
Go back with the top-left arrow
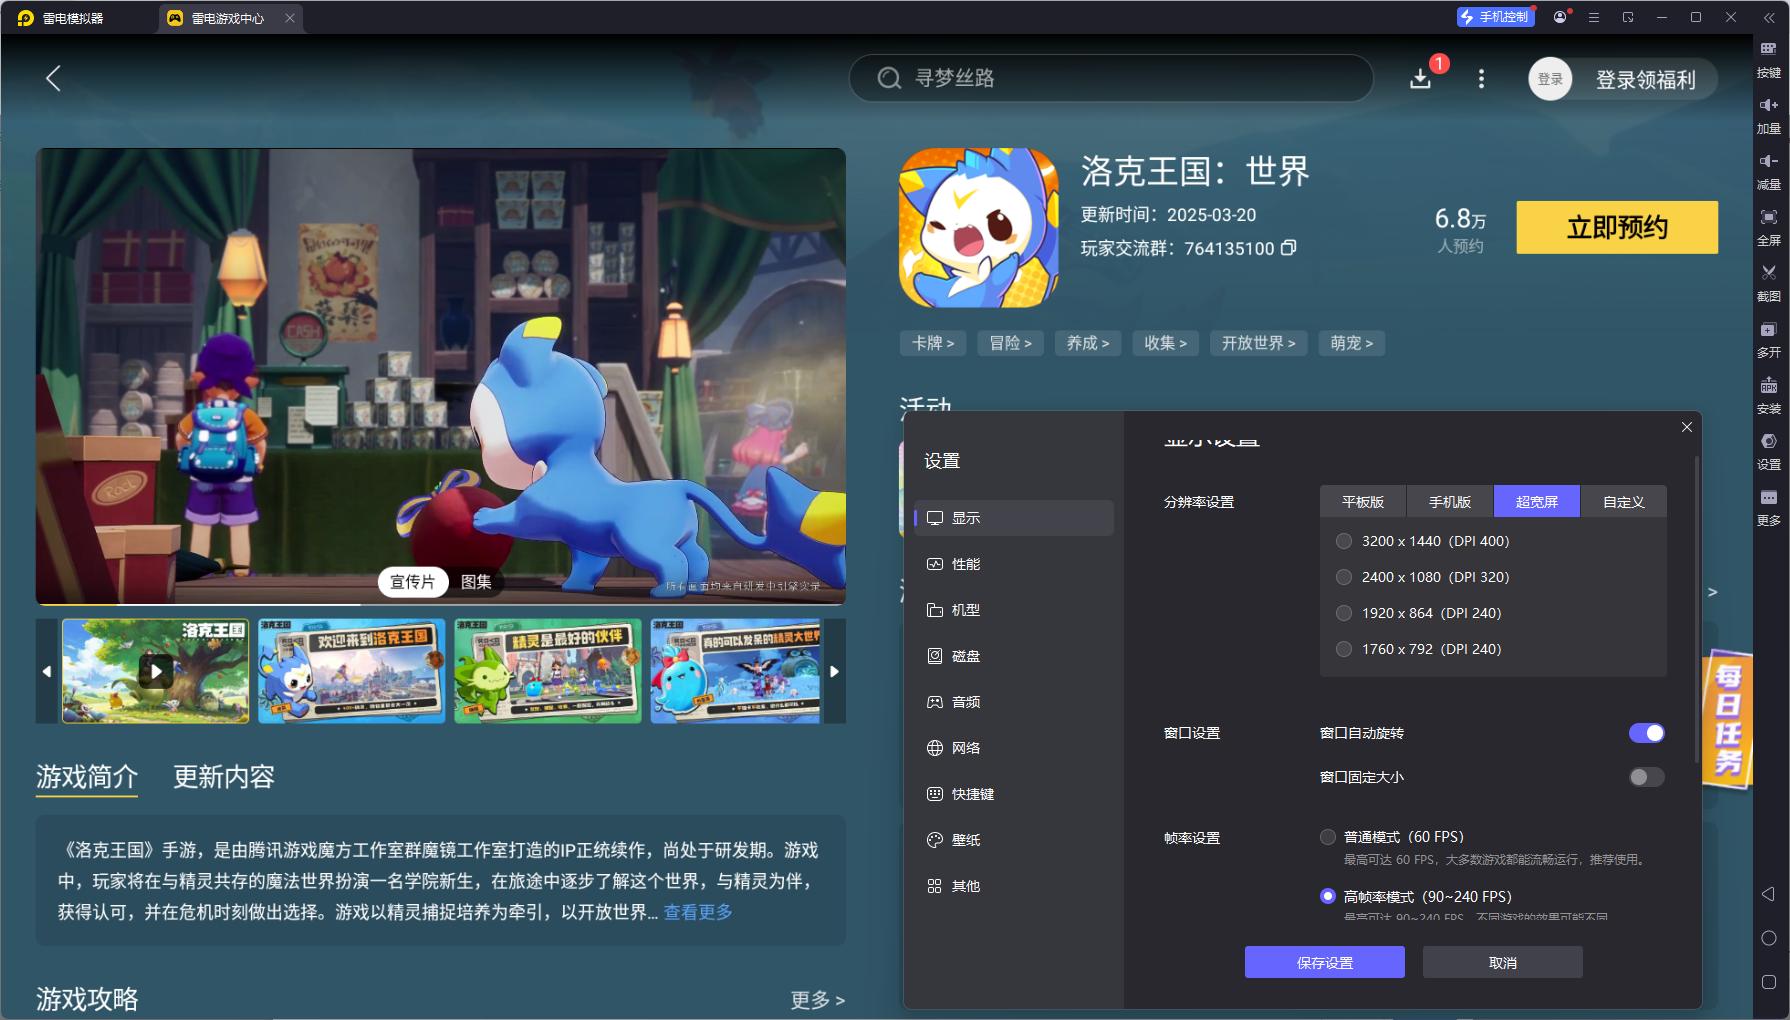click(54, 78)
